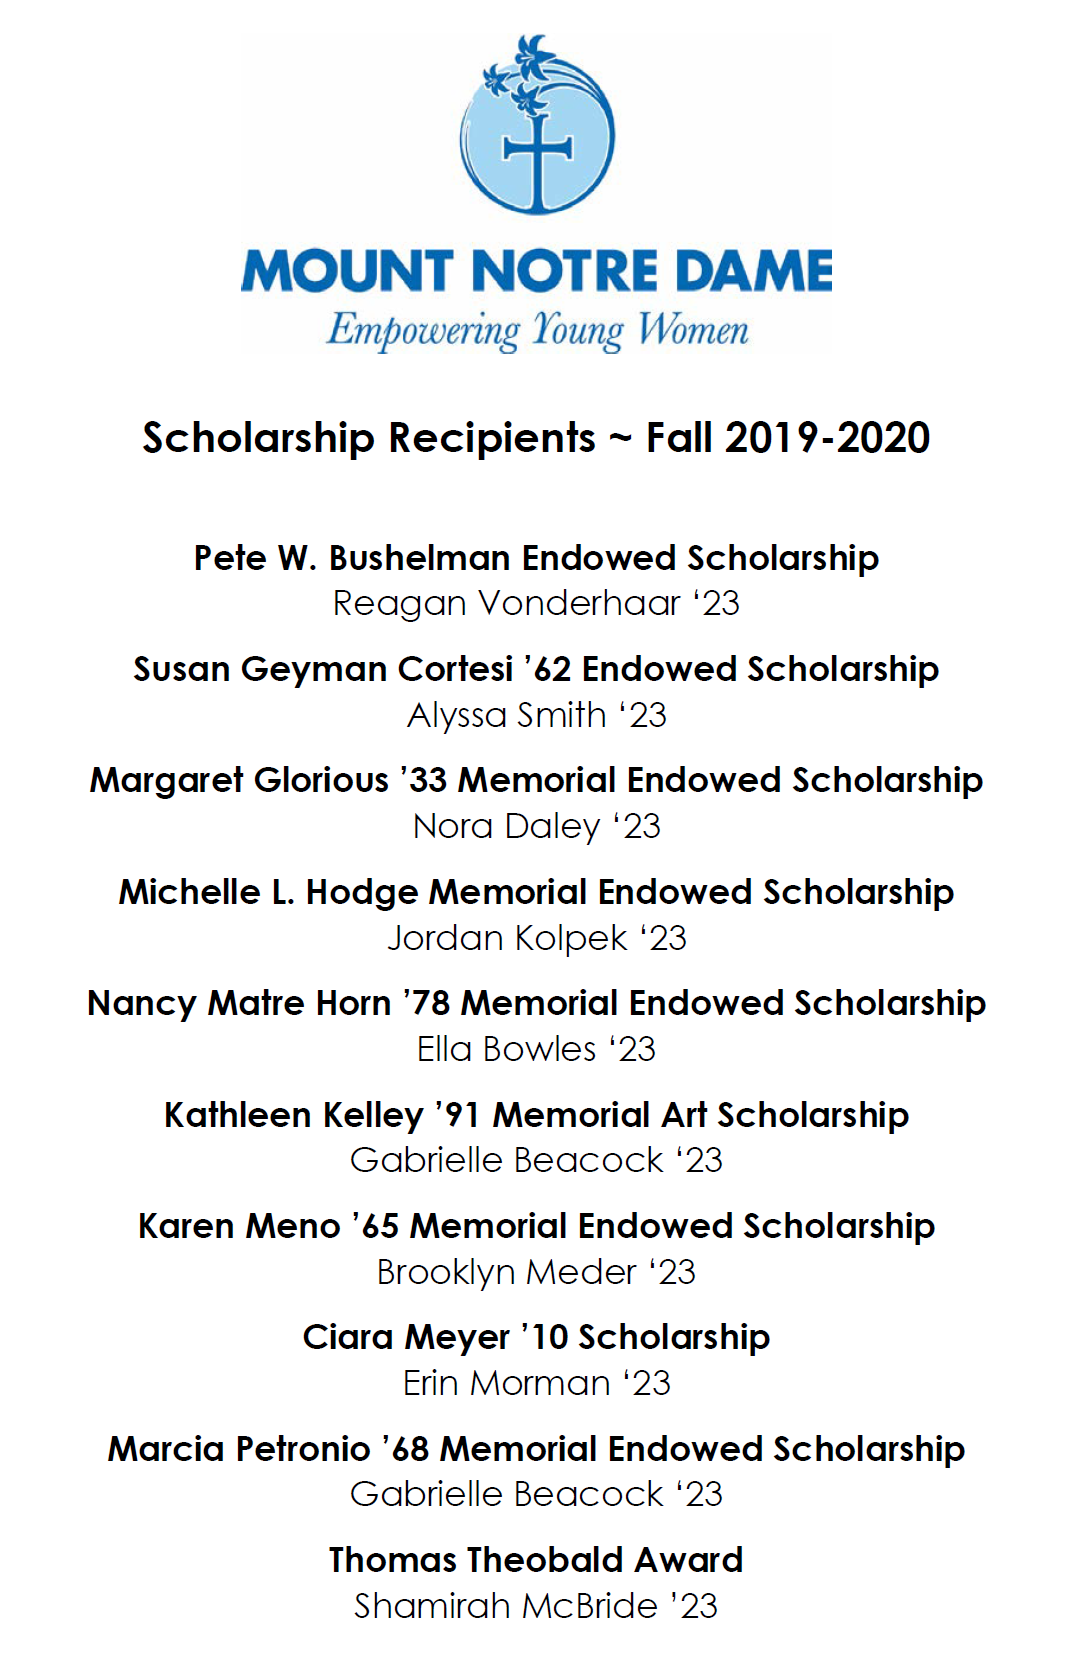Select the Michelle L. Hodge Memorial scholarship heading
Viewport: 1065px width, 1659px height.
pos(536,892)
